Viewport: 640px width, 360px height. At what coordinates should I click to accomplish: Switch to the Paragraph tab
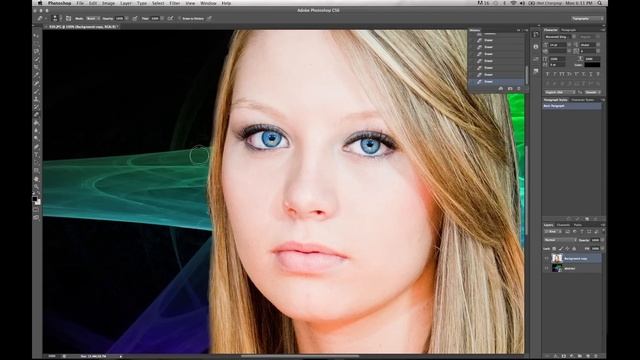pos(569,30)
